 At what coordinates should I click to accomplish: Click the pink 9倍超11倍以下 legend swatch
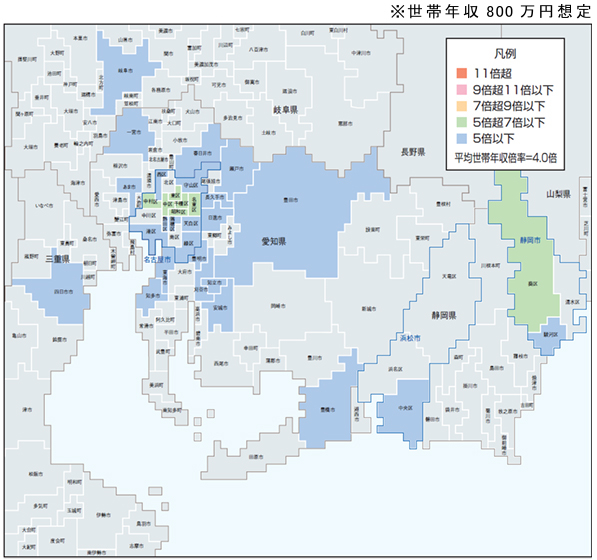coord(461,89)
